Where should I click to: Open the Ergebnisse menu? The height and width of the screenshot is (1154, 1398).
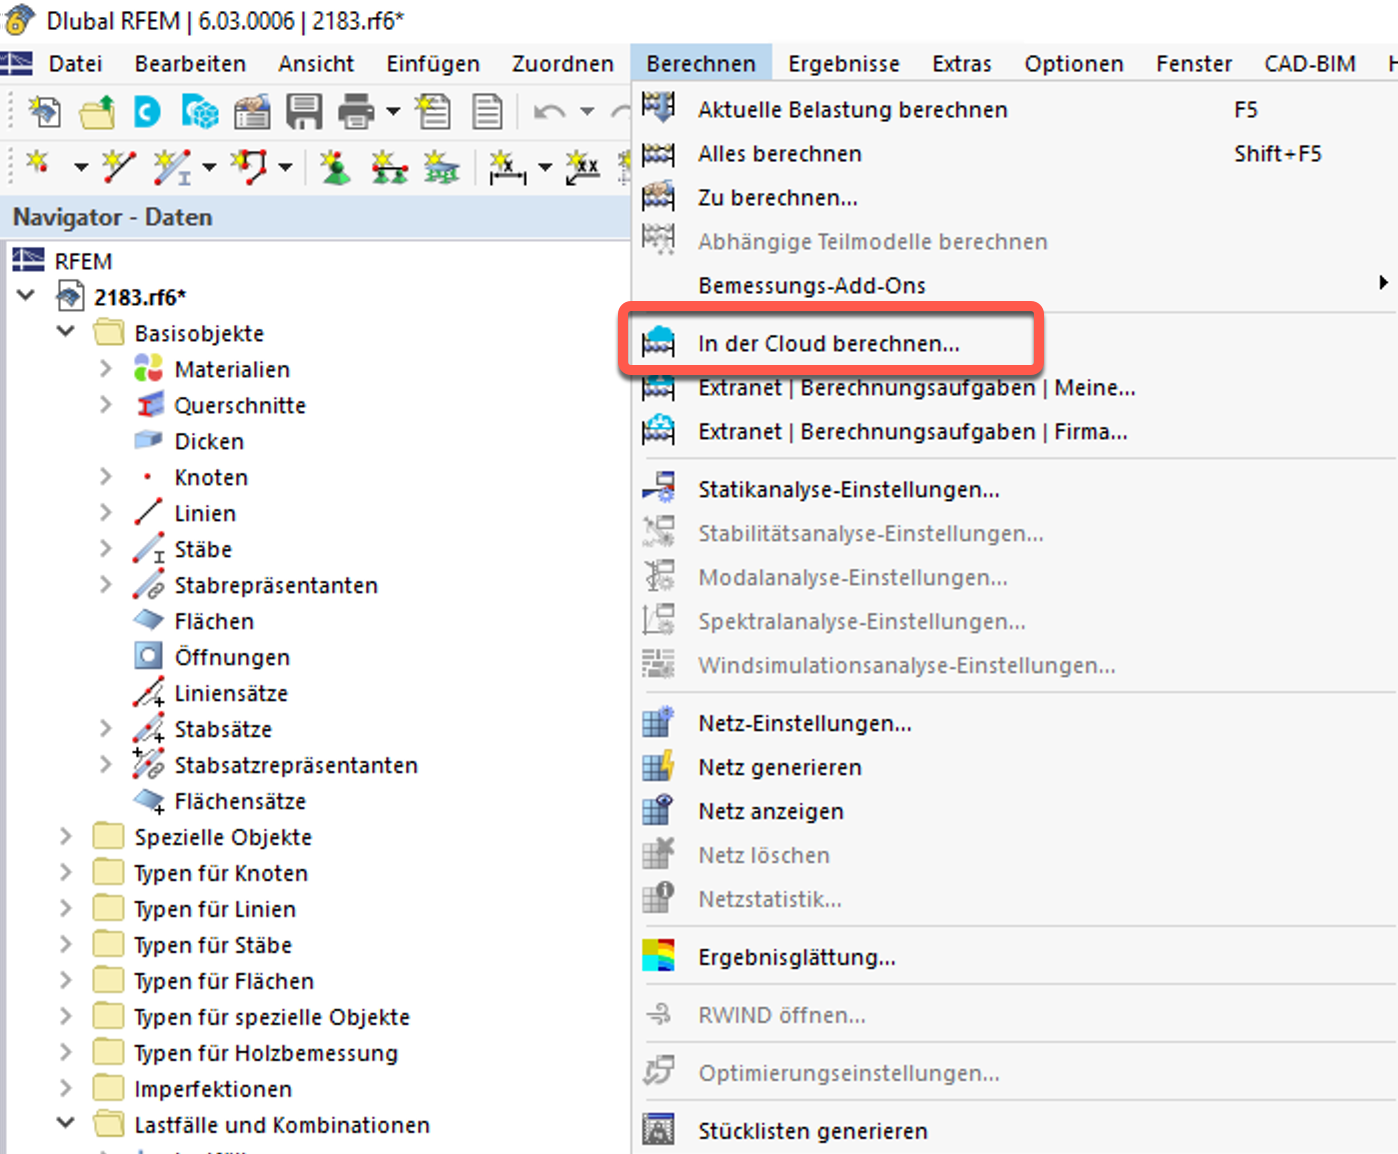pos(844,63)
